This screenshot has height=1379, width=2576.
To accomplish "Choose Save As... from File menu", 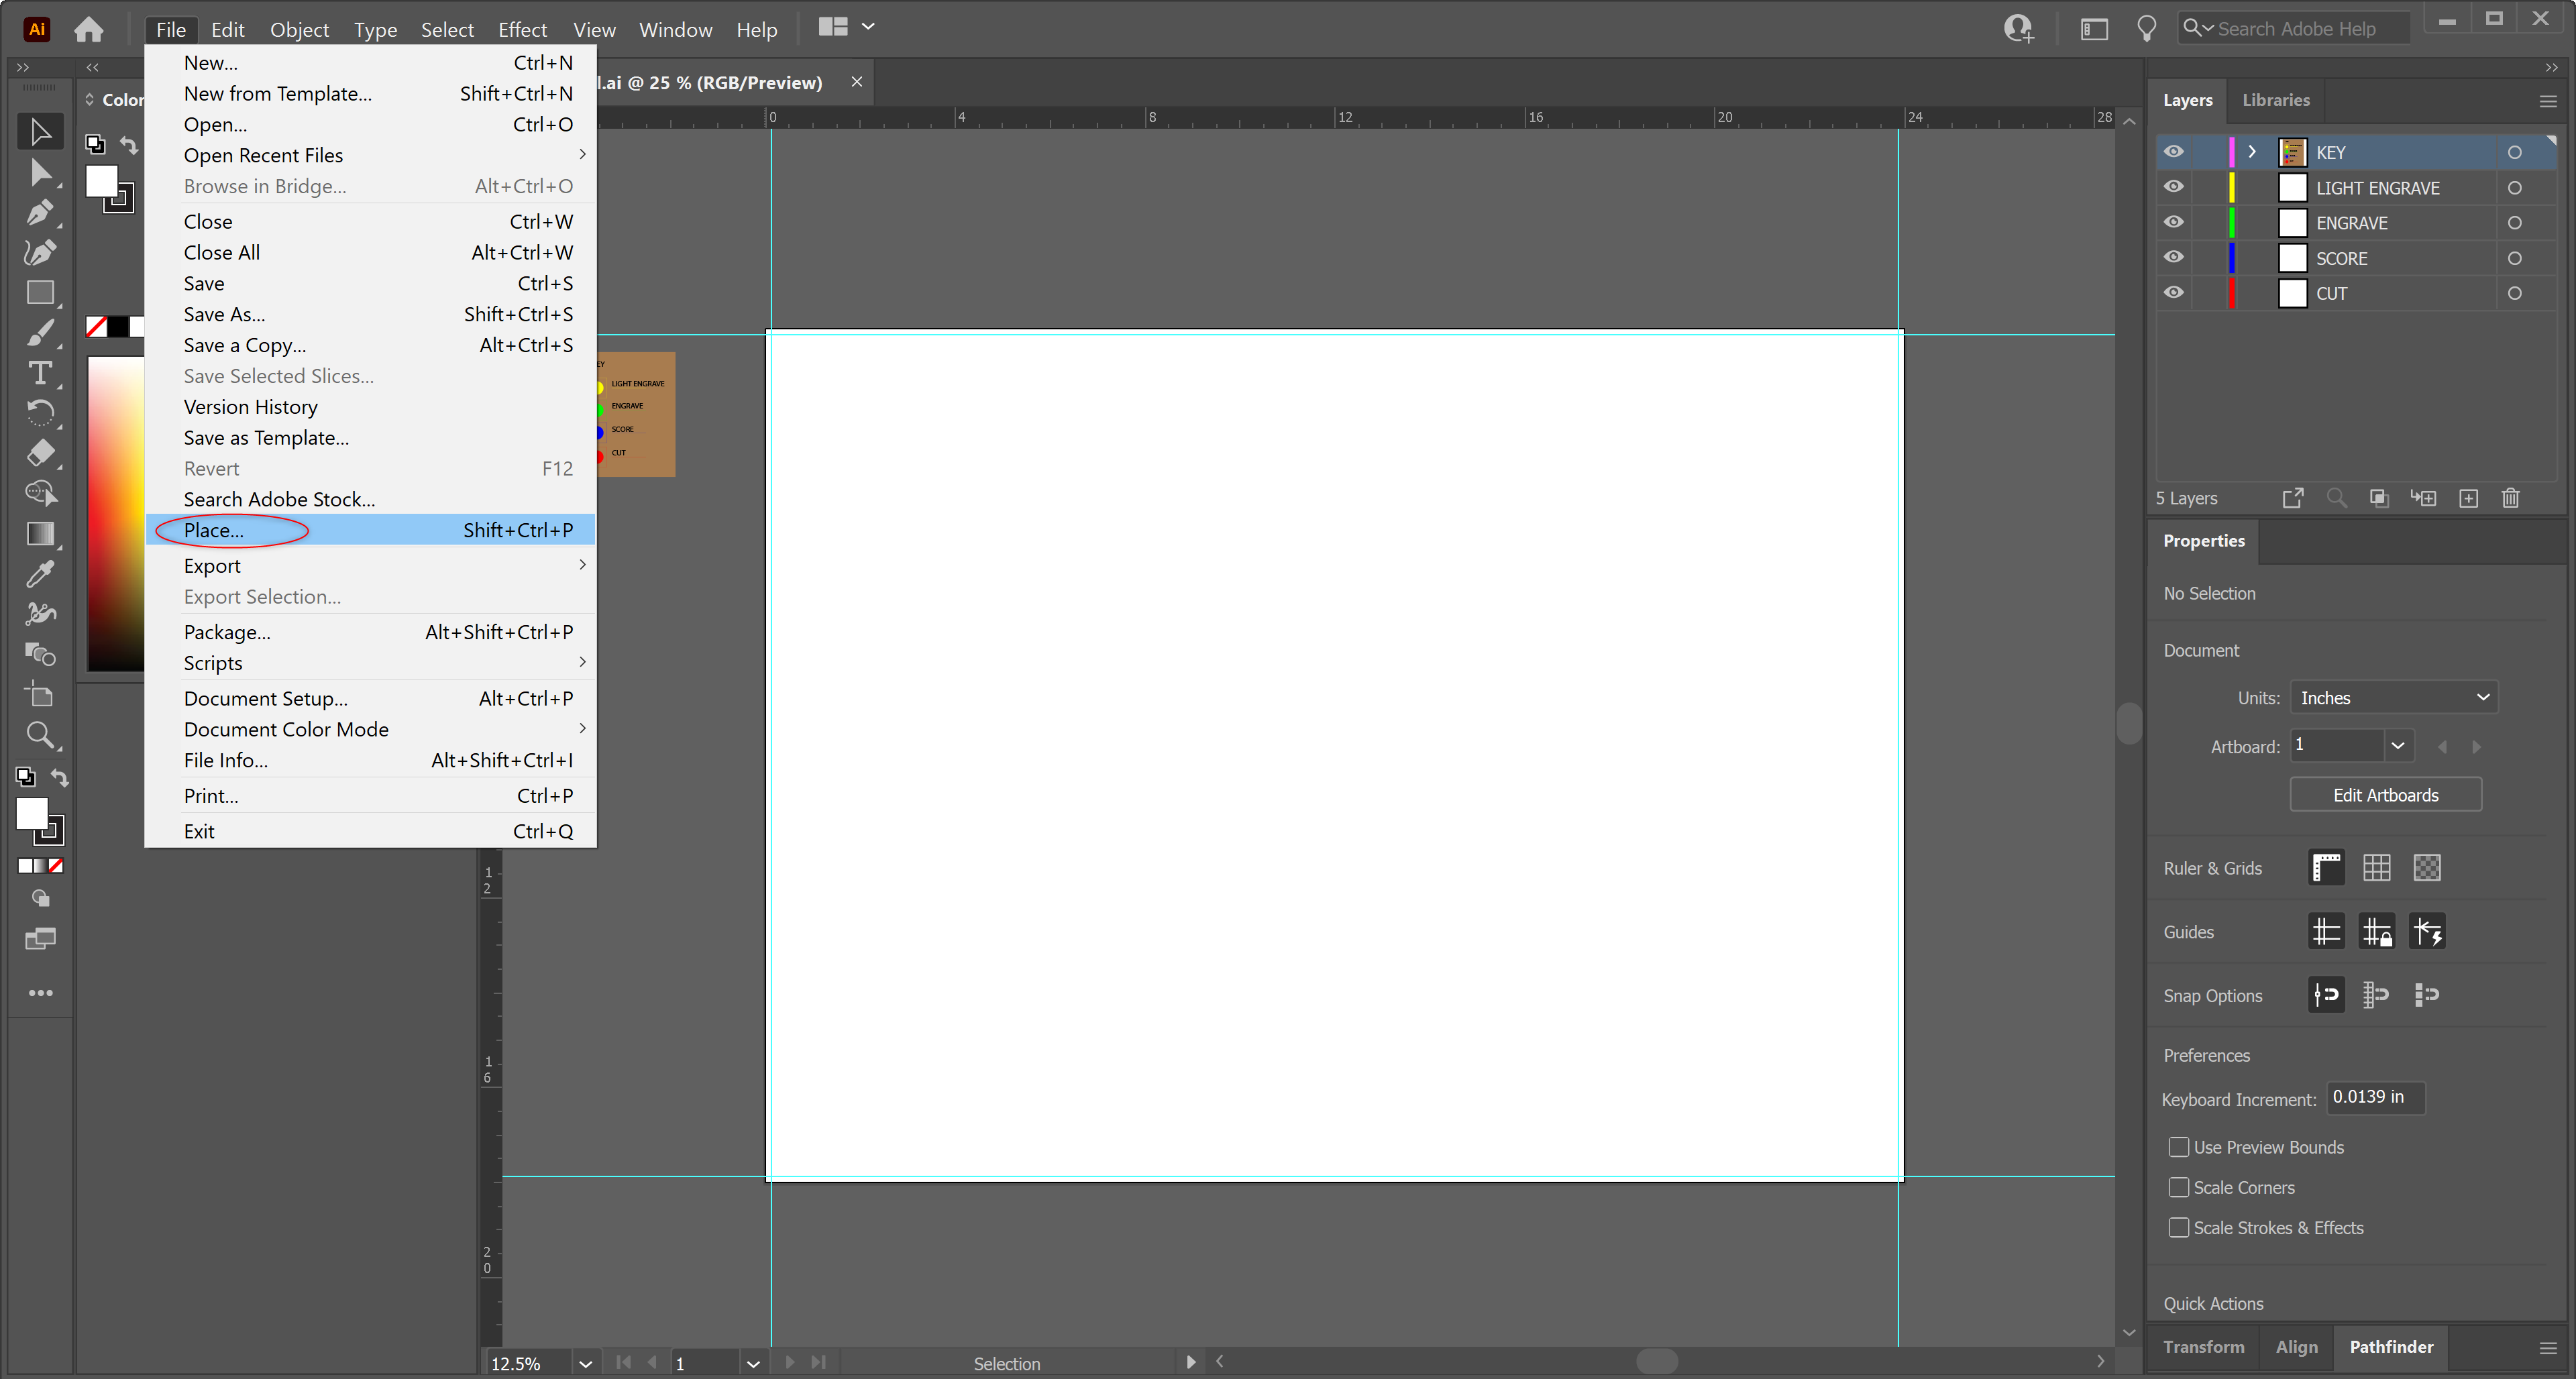I will pyautogui.click(x=371, y=314).
